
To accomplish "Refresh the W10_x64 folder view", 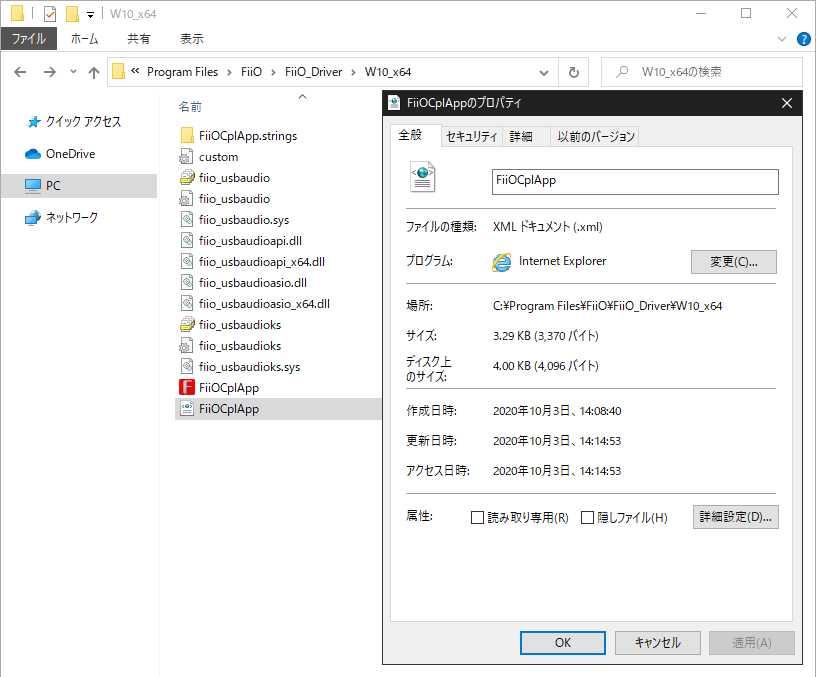I will [574, 72].
